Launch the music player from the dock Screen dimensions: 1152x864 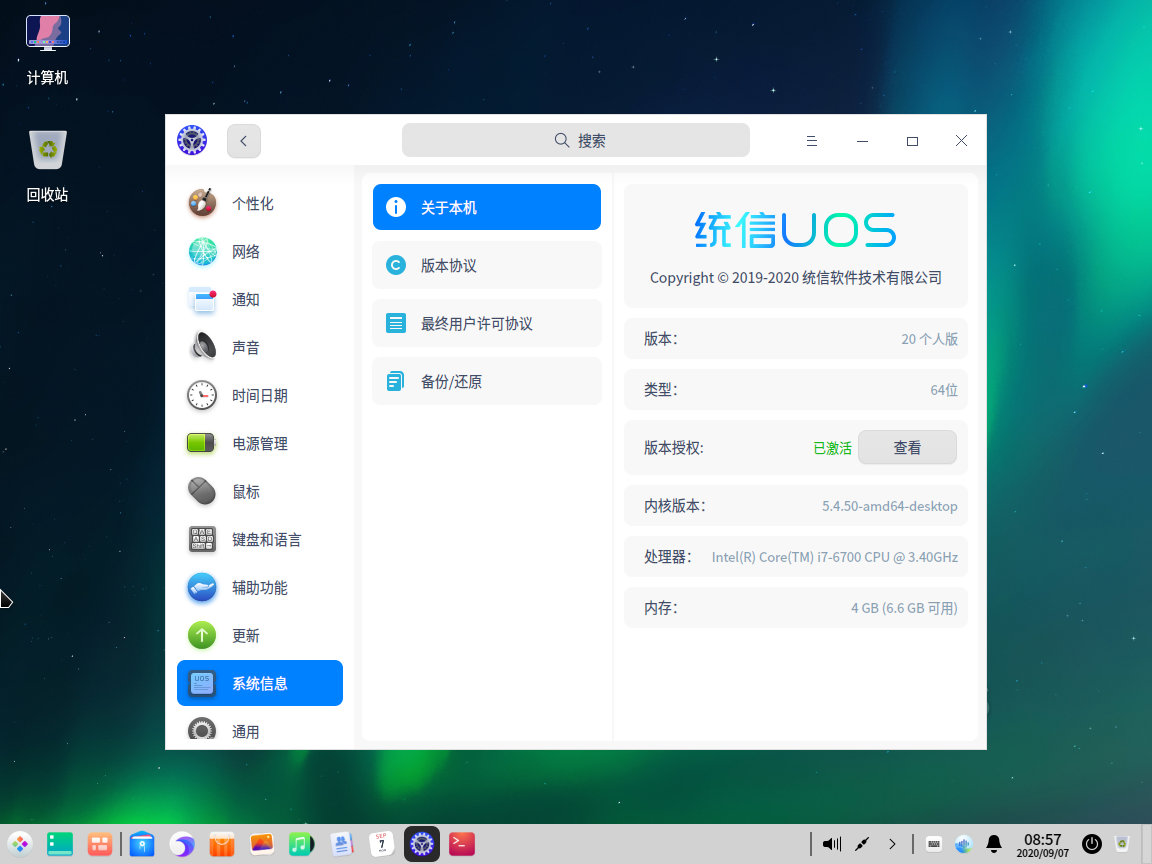(x=301, y=844)
